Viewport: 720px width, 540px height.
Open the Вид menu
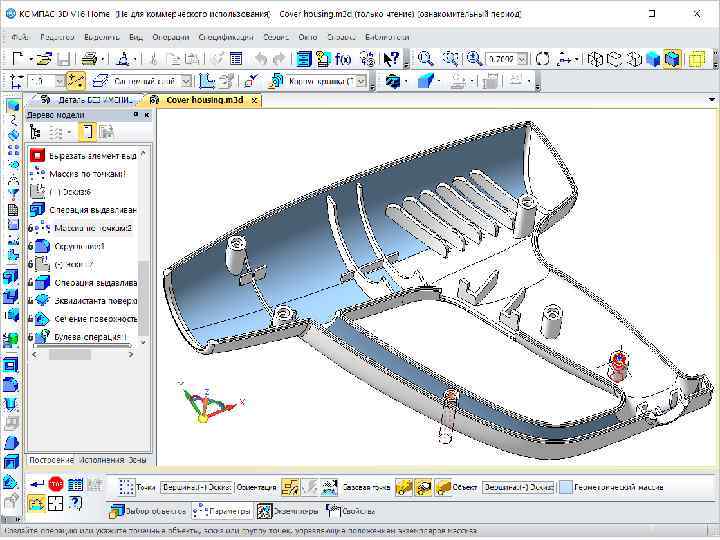[x=136, y=37]
